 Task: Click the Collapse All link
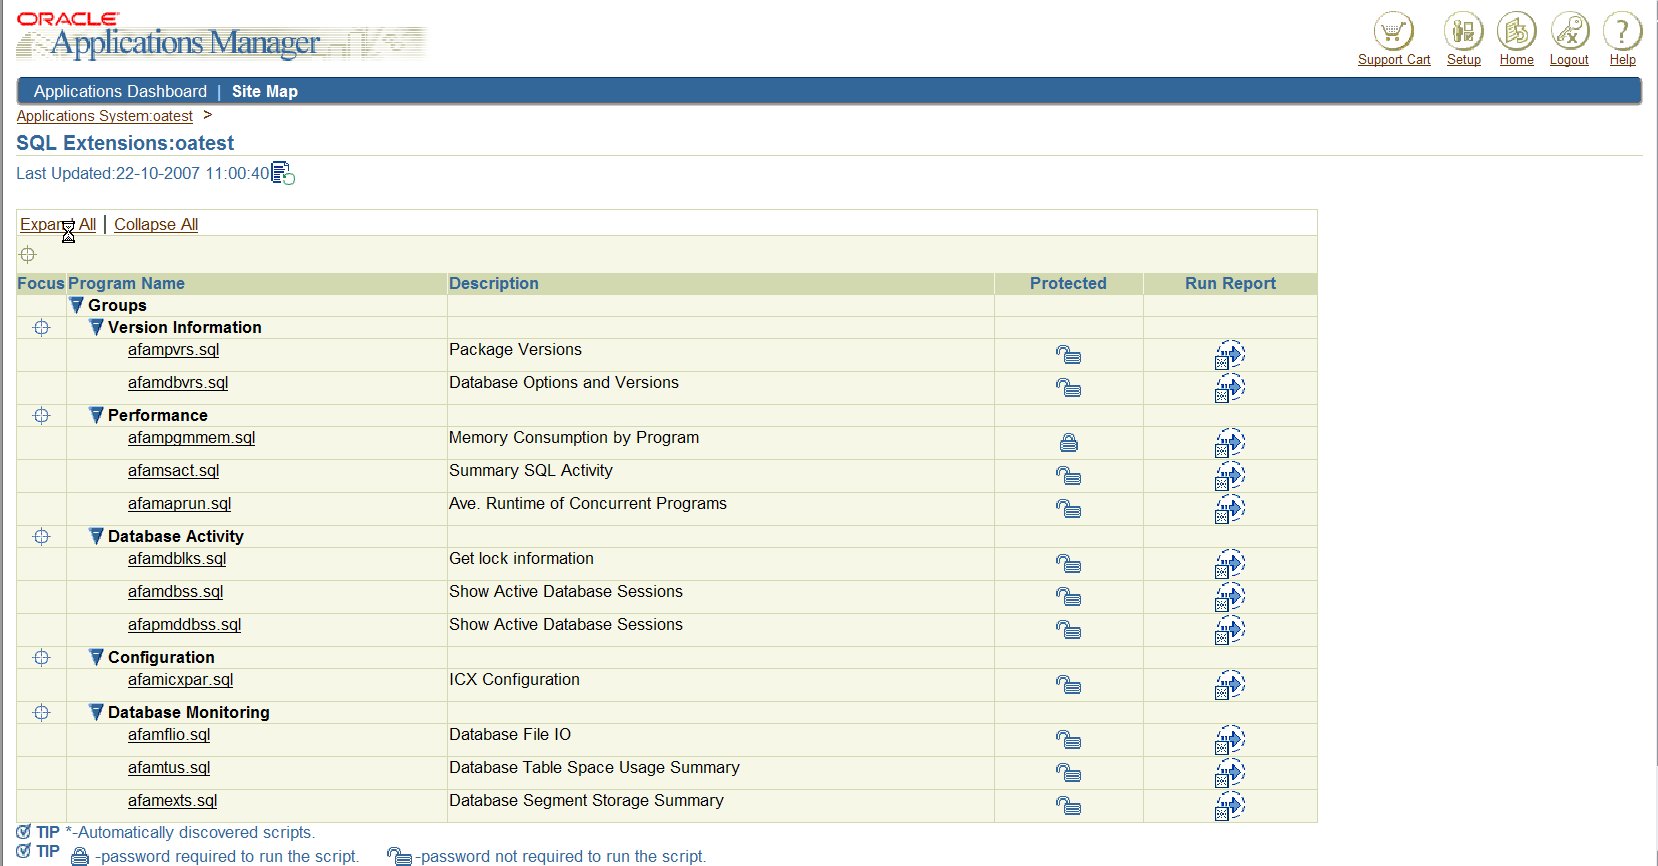(x=156, y=224)
